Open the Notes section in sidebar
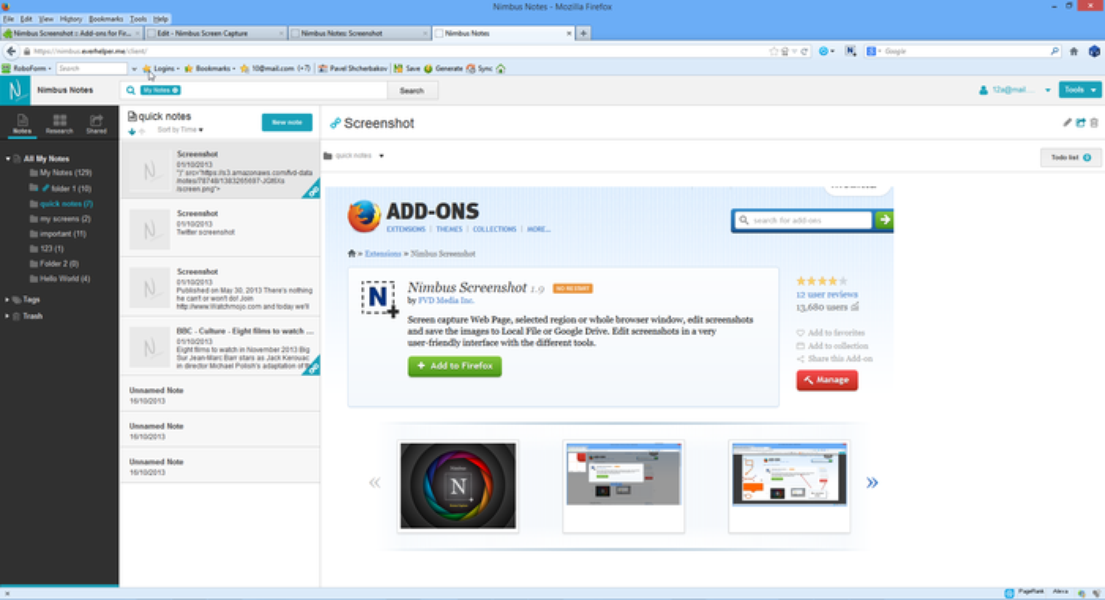This screenshot has height=600, width=1105. point(22,123)
